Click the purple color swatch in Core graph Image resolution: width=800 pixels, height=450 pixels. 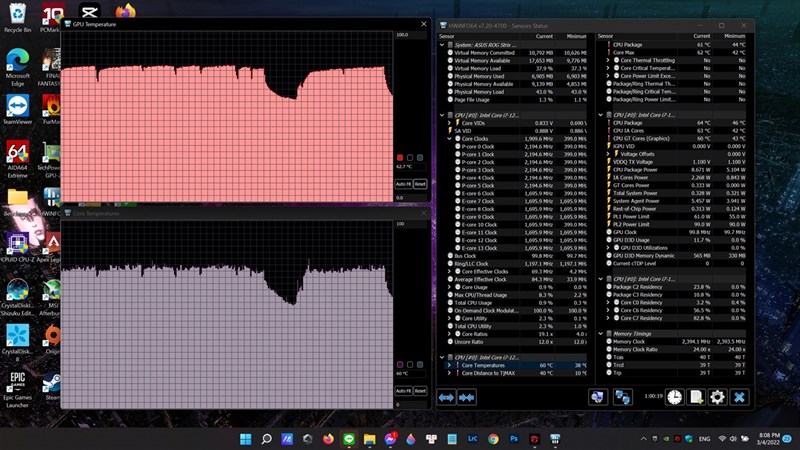[401, 366]
